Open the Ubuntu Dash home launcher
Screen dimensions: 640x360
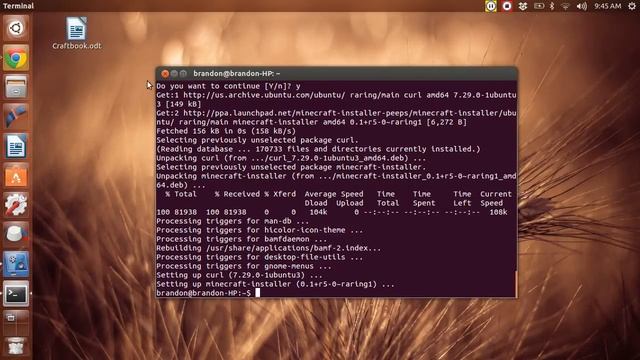[16, 28]
